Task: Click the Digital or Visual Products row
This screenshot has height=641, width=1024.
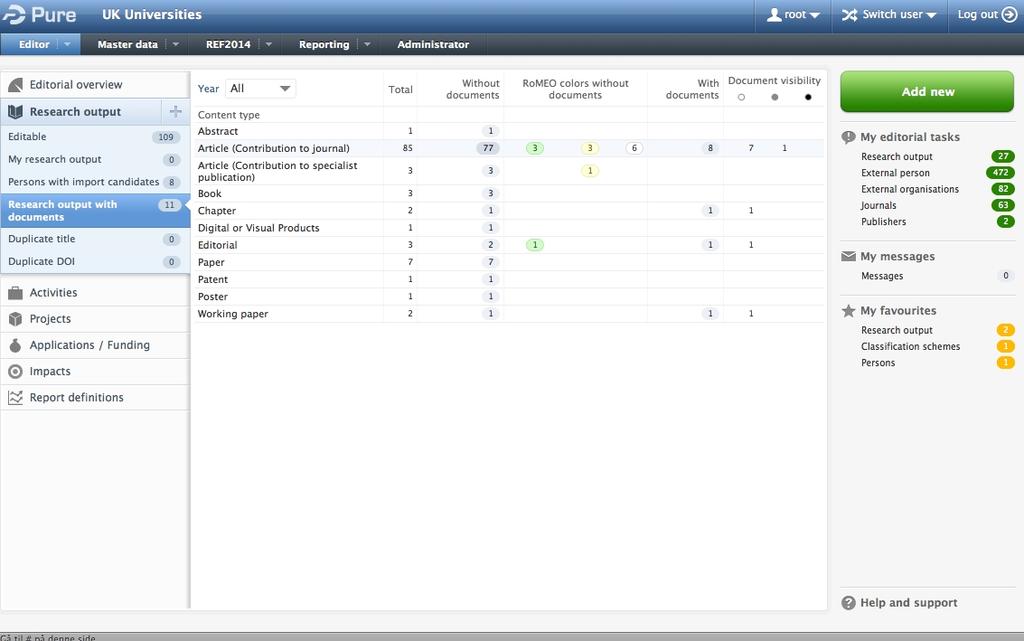Action: 509,228
